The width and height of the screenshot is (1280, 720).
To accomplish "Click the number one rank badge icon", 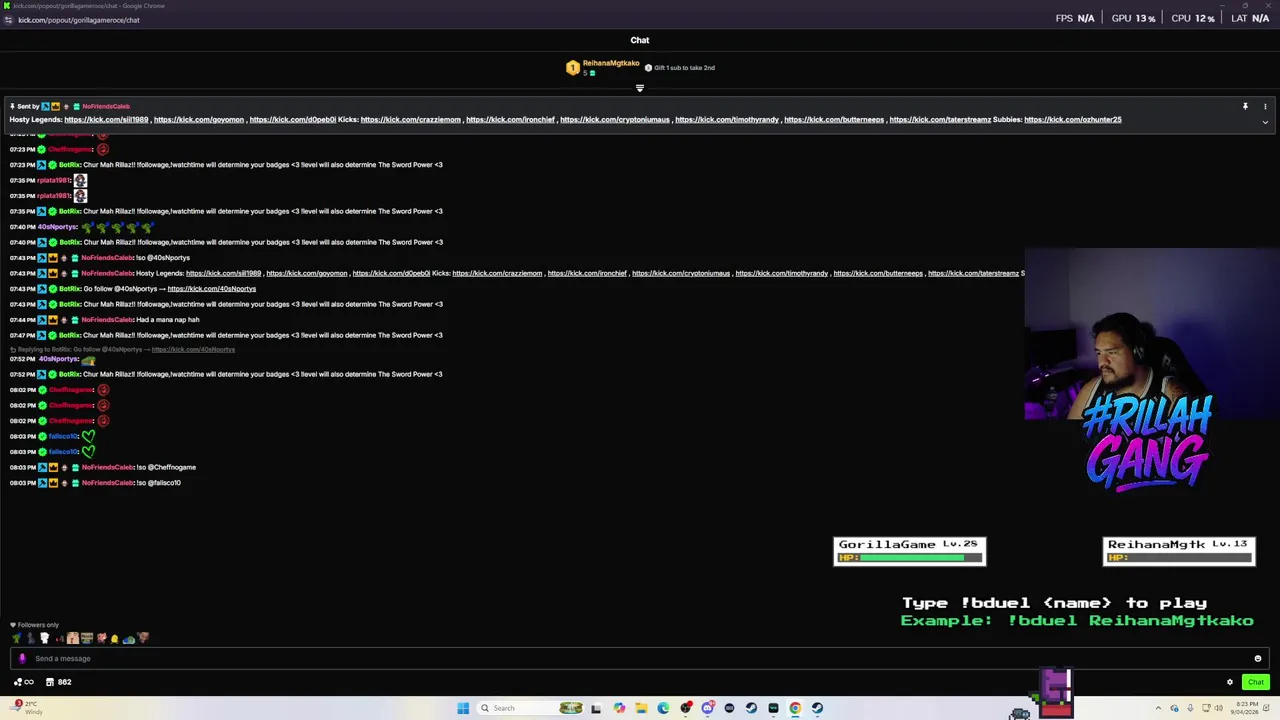I will pyautogui.click(x=572, y=68).
